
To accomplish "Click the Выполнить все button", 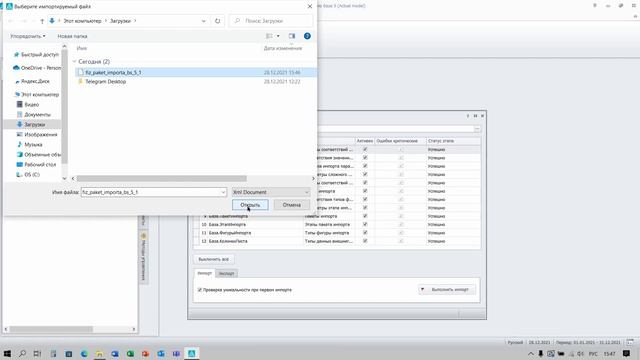I will [x=213, y=259].
